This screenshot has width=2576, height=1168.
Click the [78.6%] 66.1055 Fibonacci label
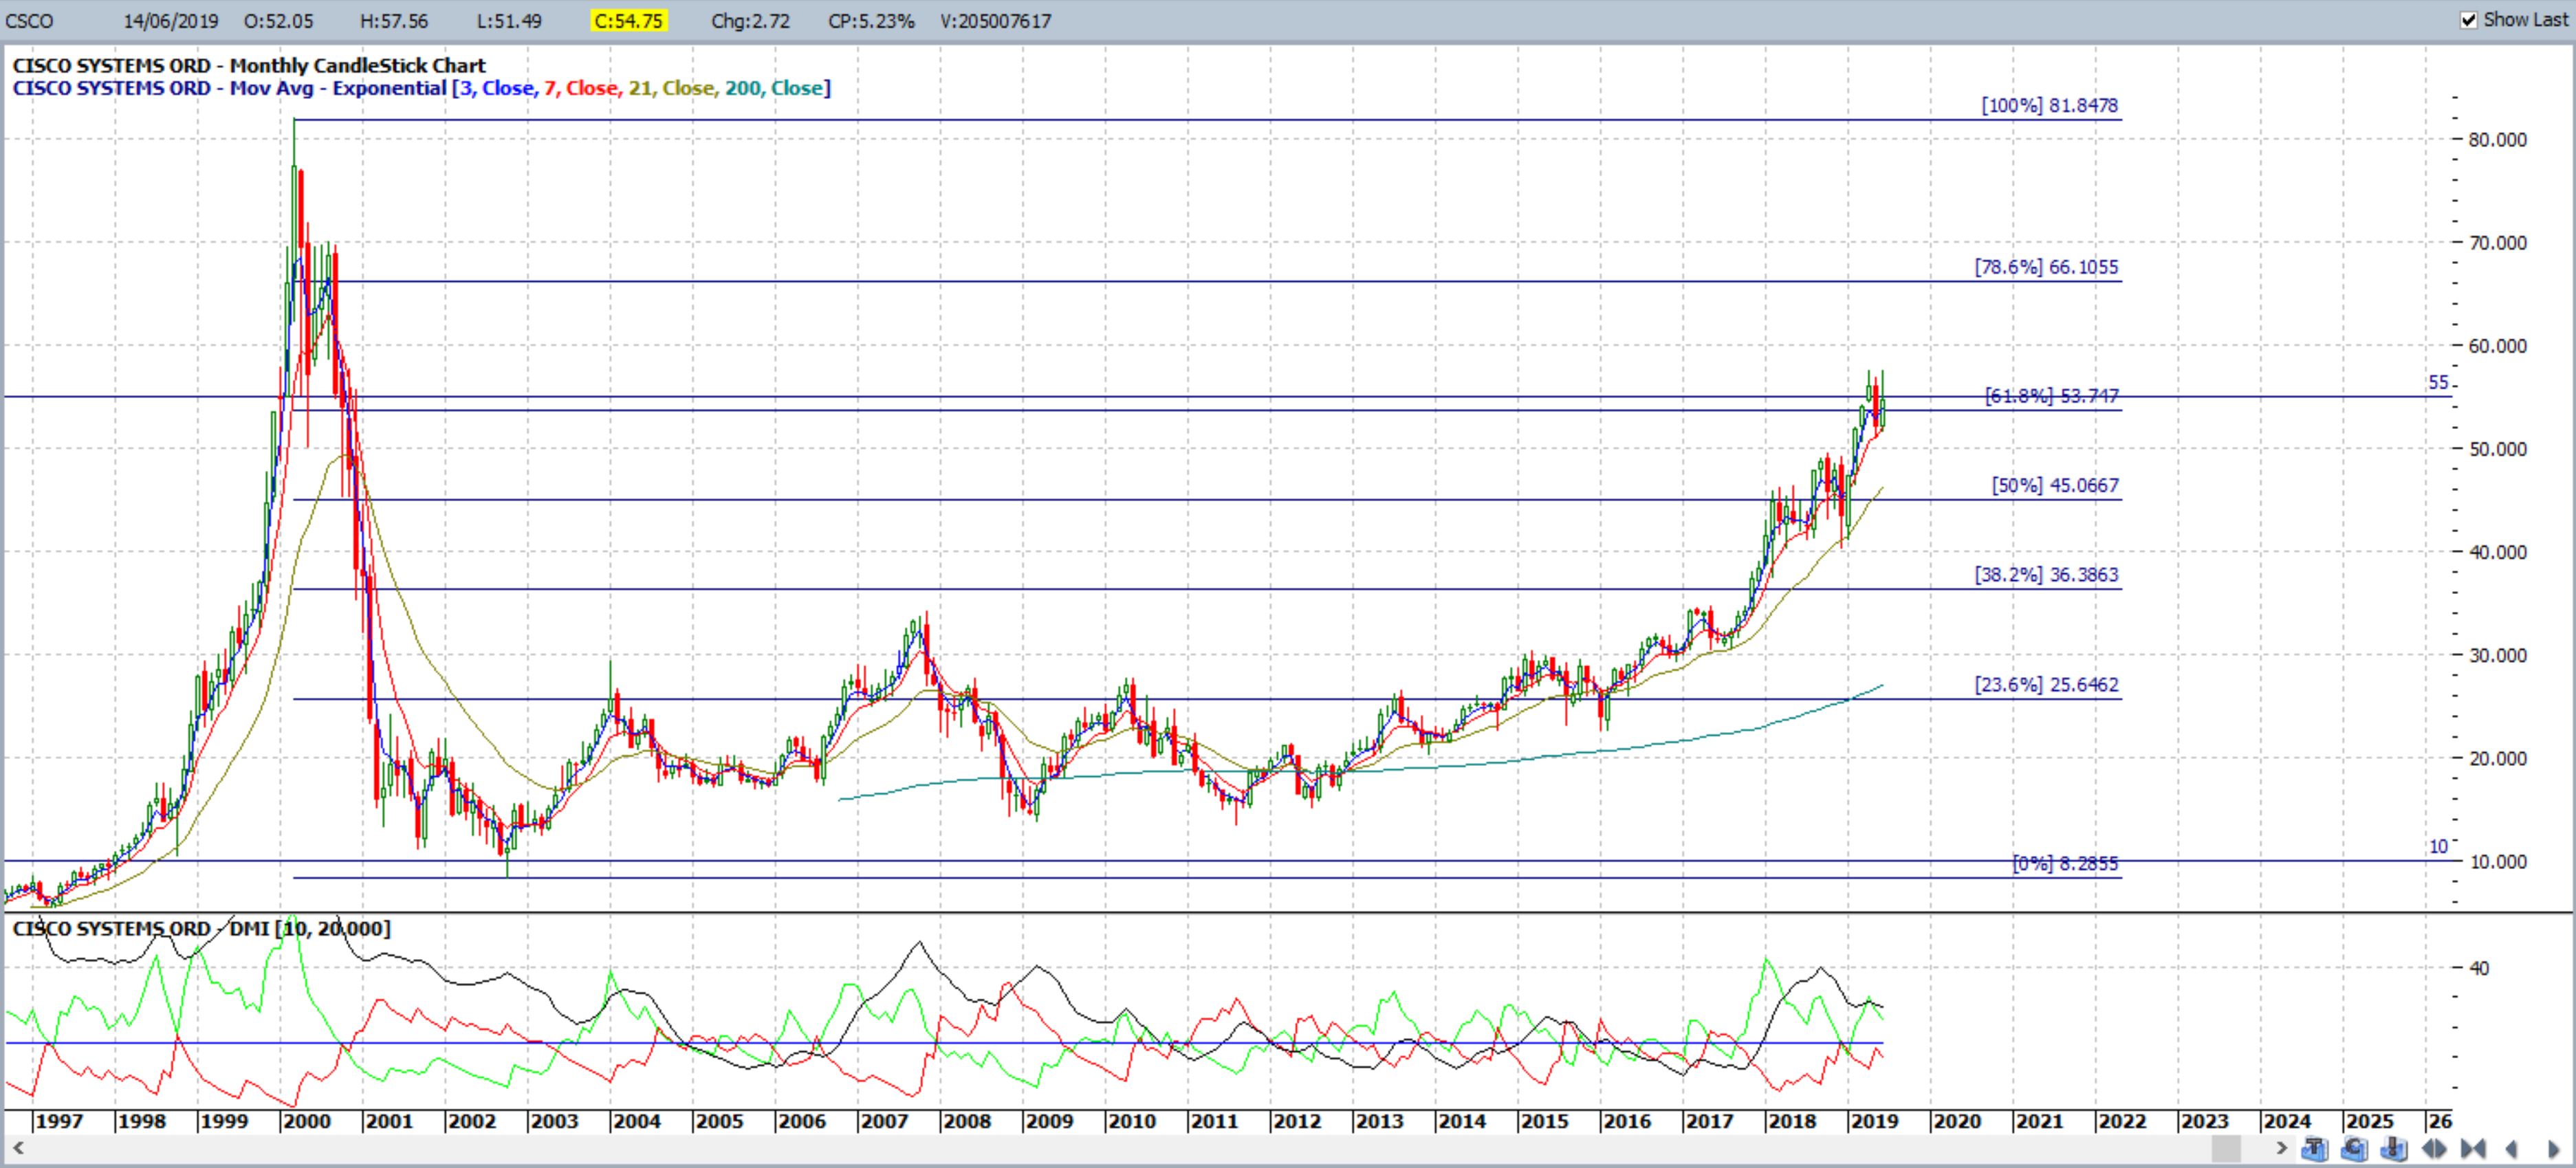click(x=2046, y=267)
